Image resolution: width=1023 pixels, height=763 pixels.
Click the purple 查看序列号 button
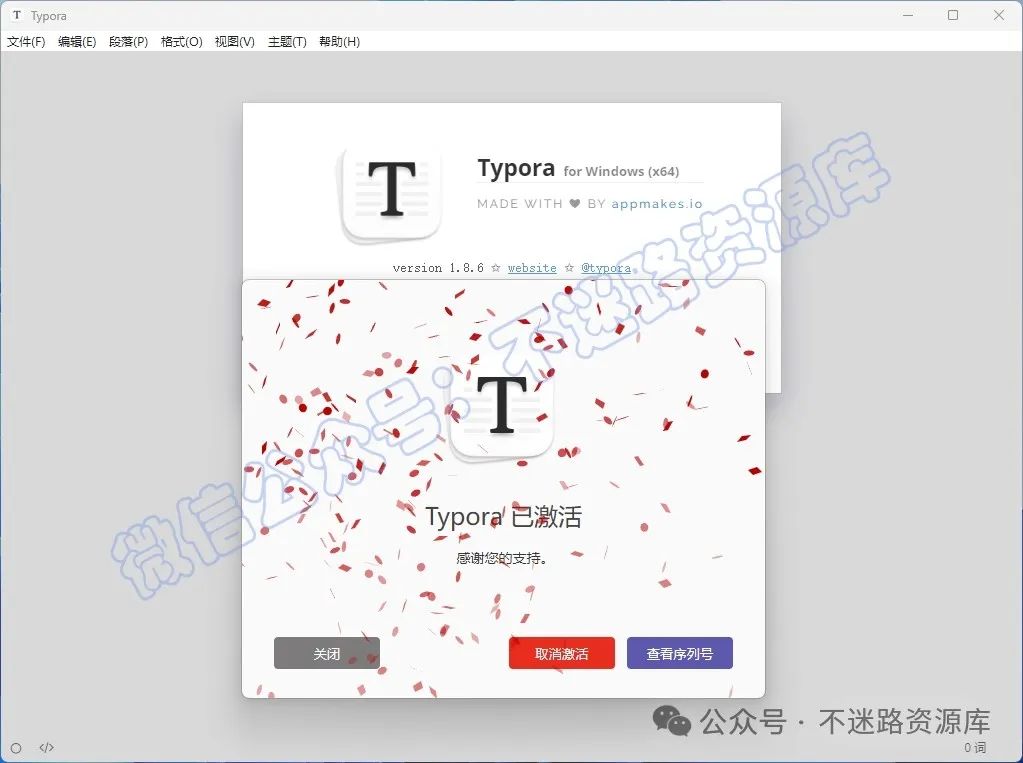click(680, 653)
